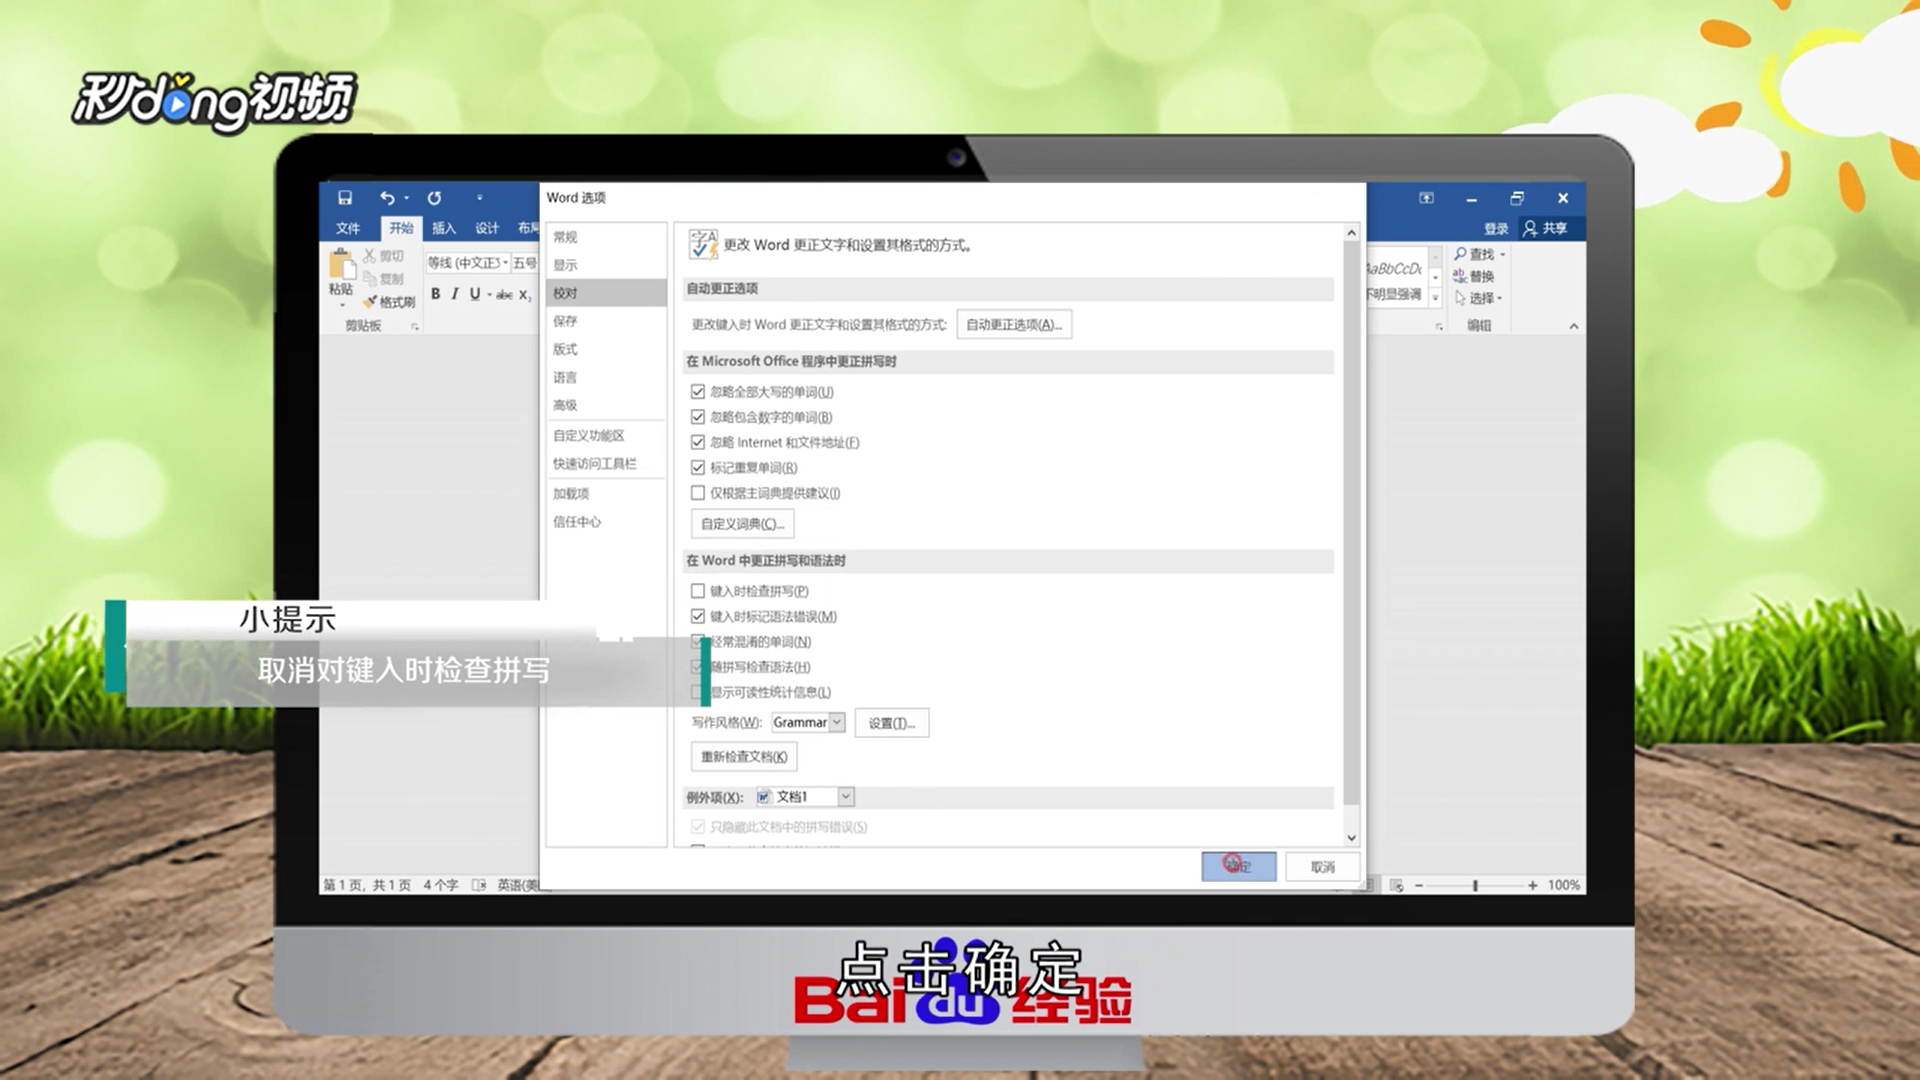Select 显示 category in Word Options
The width and height of the screenshot is (1920, 1080).
click(606, 265)
